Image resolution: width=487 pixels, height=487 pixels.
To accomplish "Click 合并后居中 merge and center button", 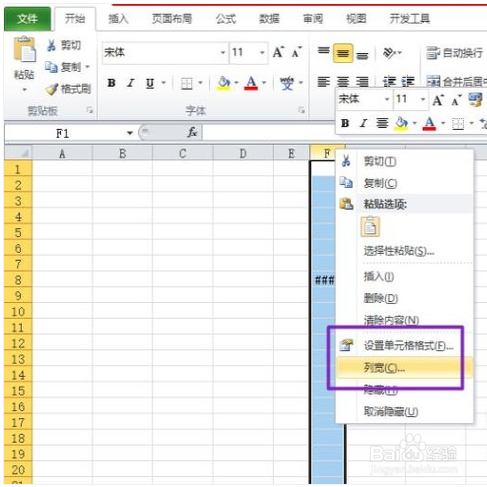I will 456,81.
